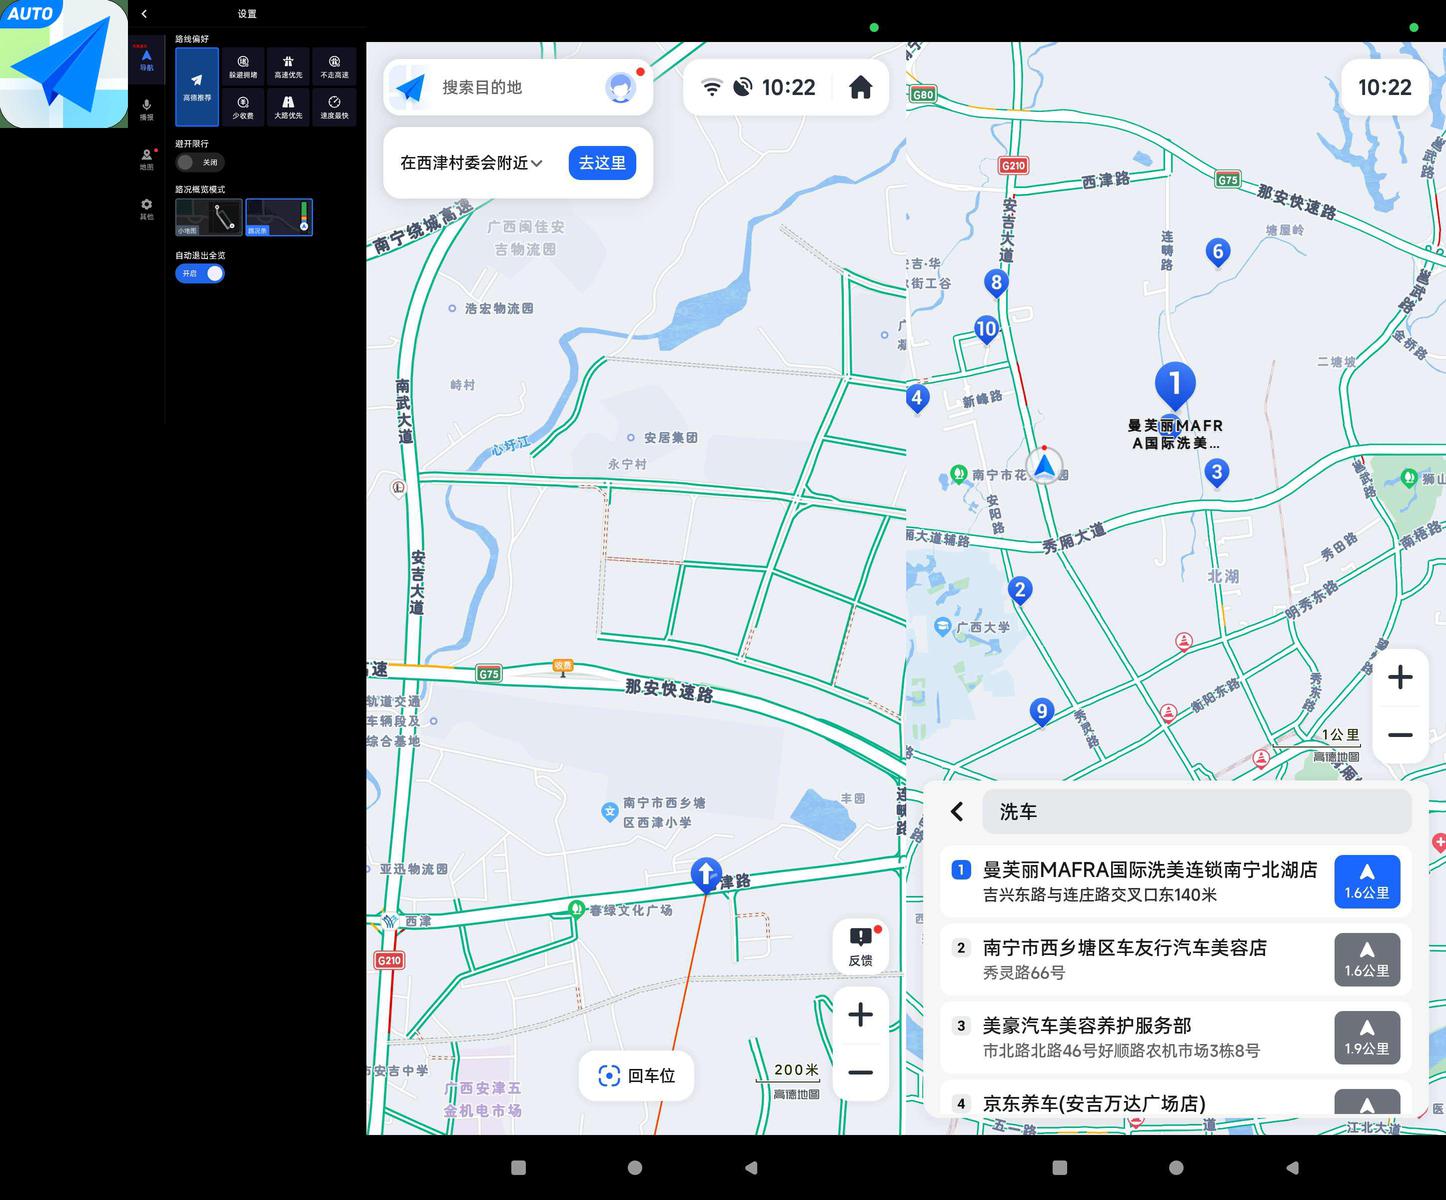Enable the 避开限行 switch
Image resolution: width=1446 pixels, height=1200 pixels.
198,162
